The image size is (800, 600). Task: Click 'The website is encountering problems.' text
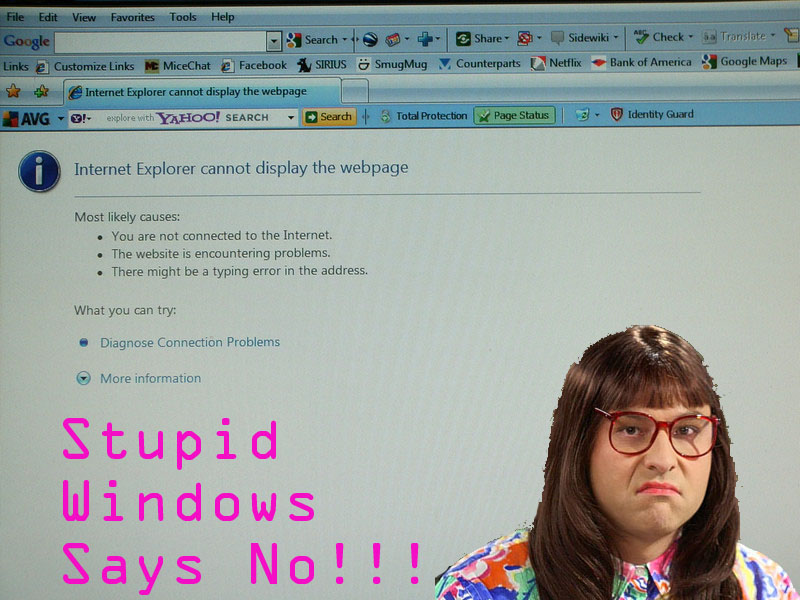point(221,254)
